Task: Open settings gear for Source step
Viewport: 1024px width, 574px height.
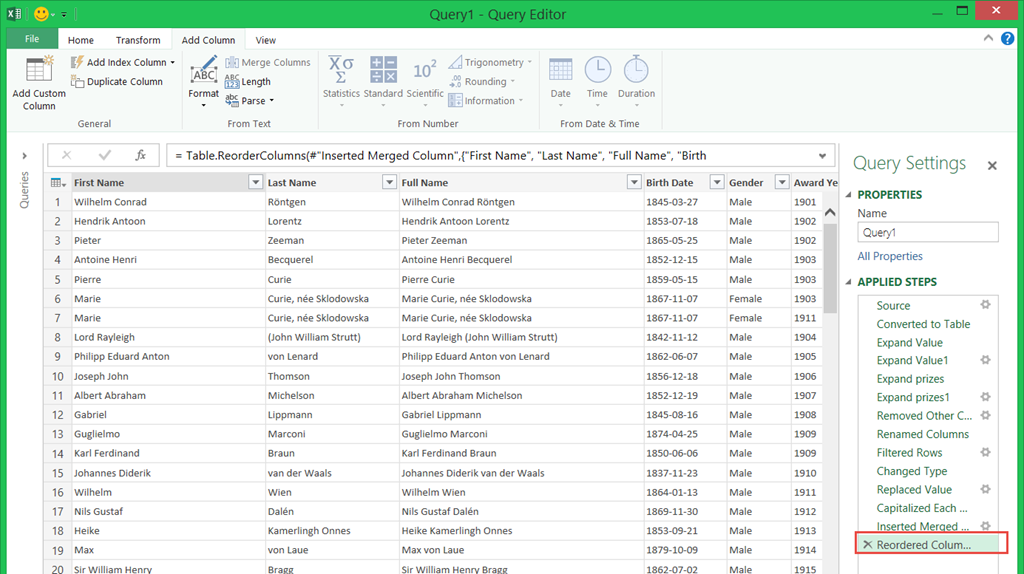Action: tap(985, 305)
